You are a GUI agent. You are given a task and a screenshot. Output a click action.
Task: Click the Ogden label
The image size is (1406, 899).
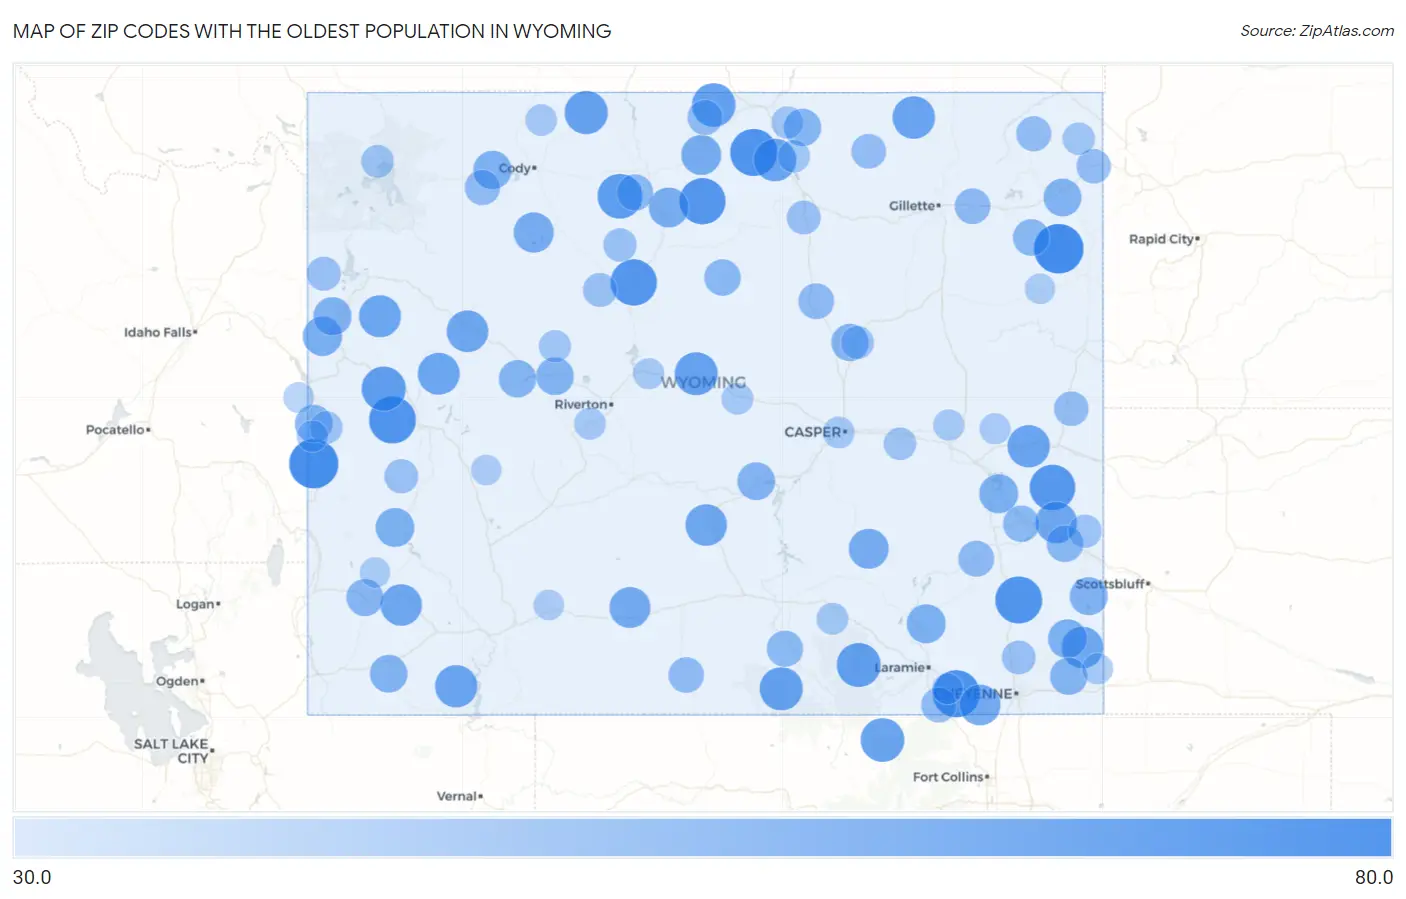[x=180, y=681]
